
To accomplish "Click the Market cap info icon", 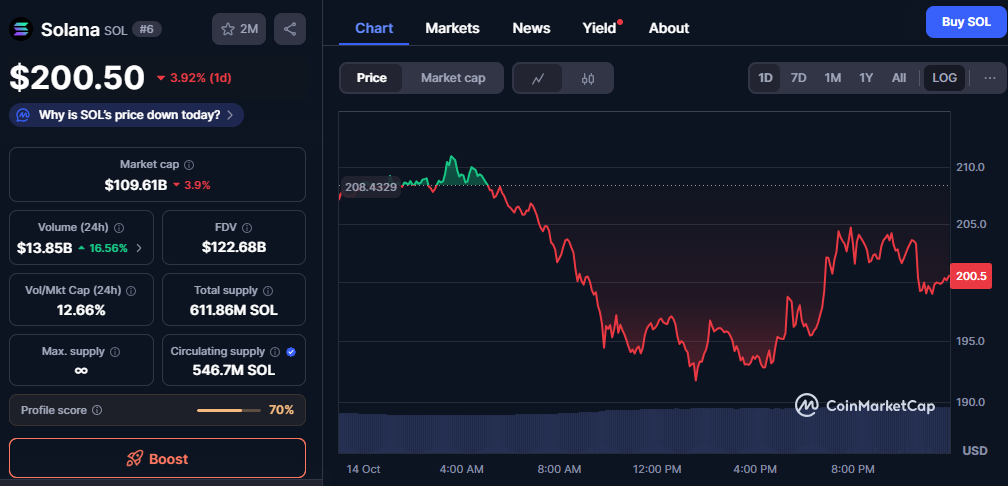I will 189,164.
